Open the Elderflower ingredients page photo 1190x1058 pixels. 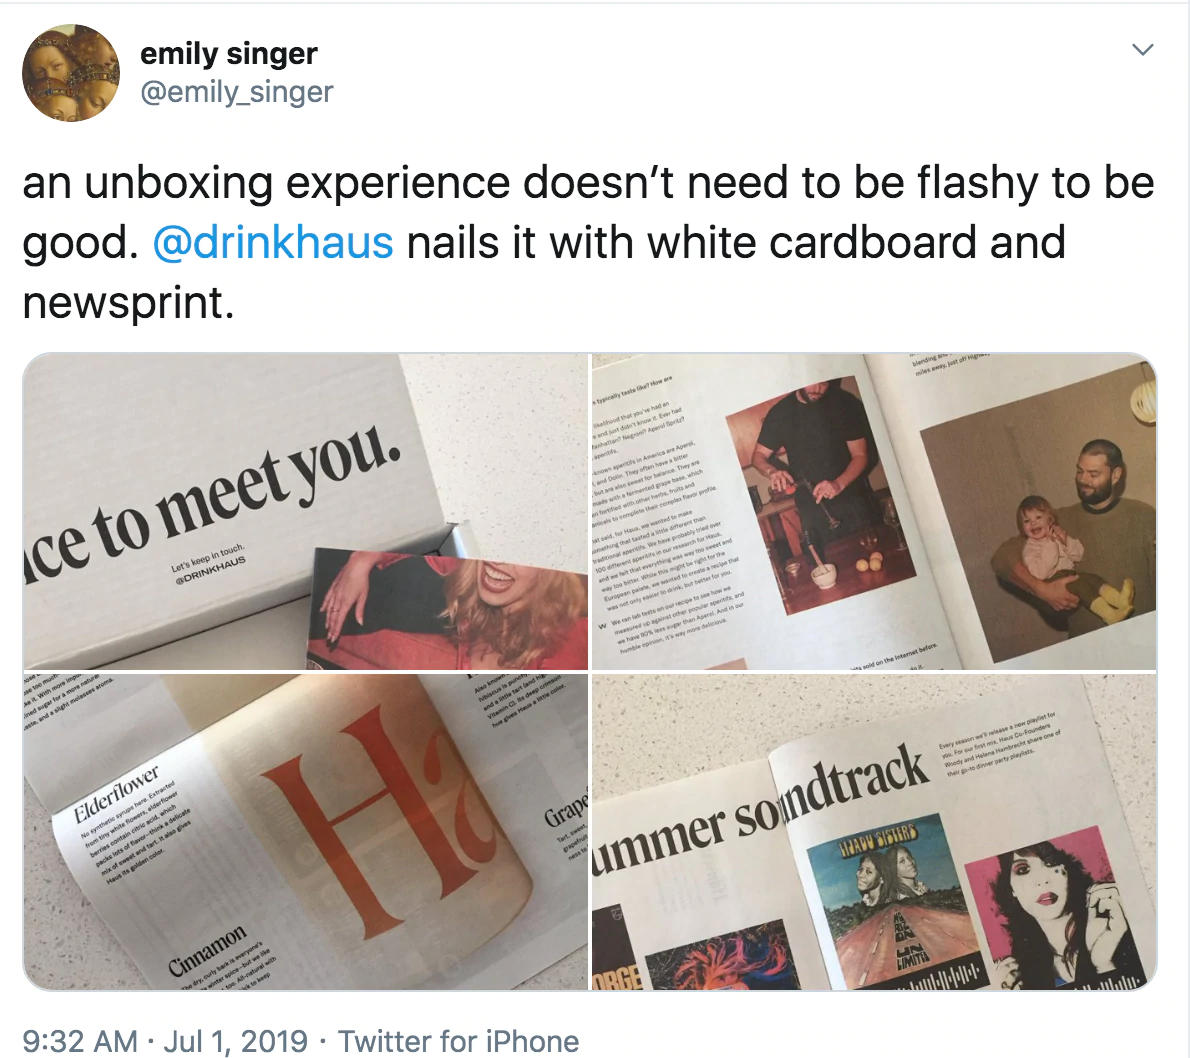[306, 832]
